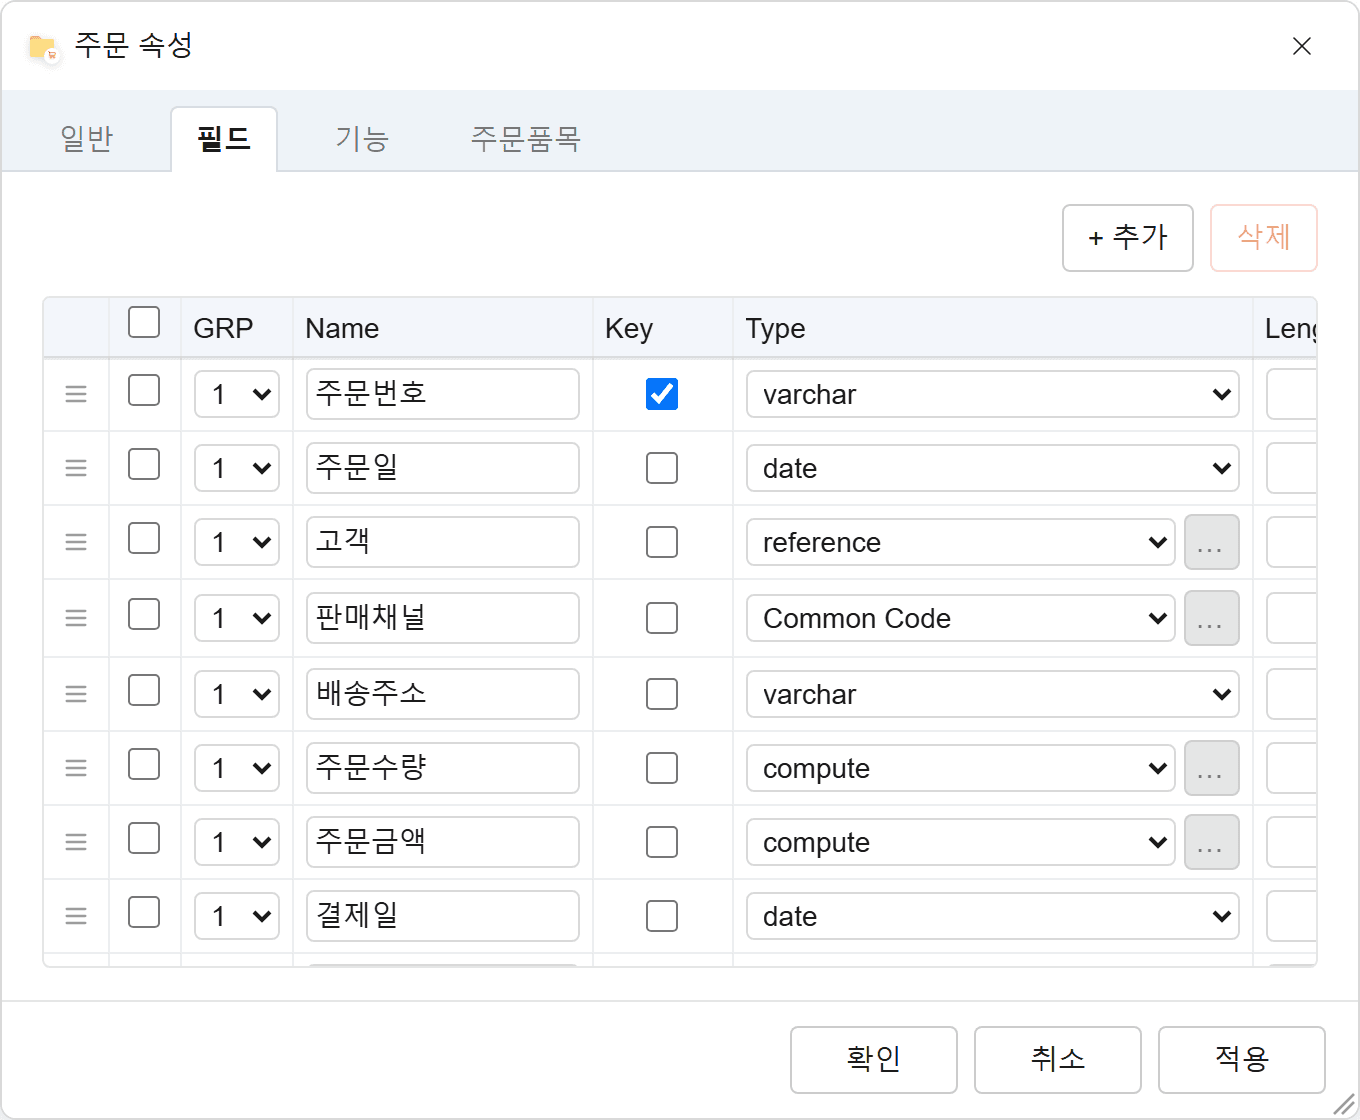Click the 배송주소 name input field
Screen dimensions: 1360x1120
[443, 694]
